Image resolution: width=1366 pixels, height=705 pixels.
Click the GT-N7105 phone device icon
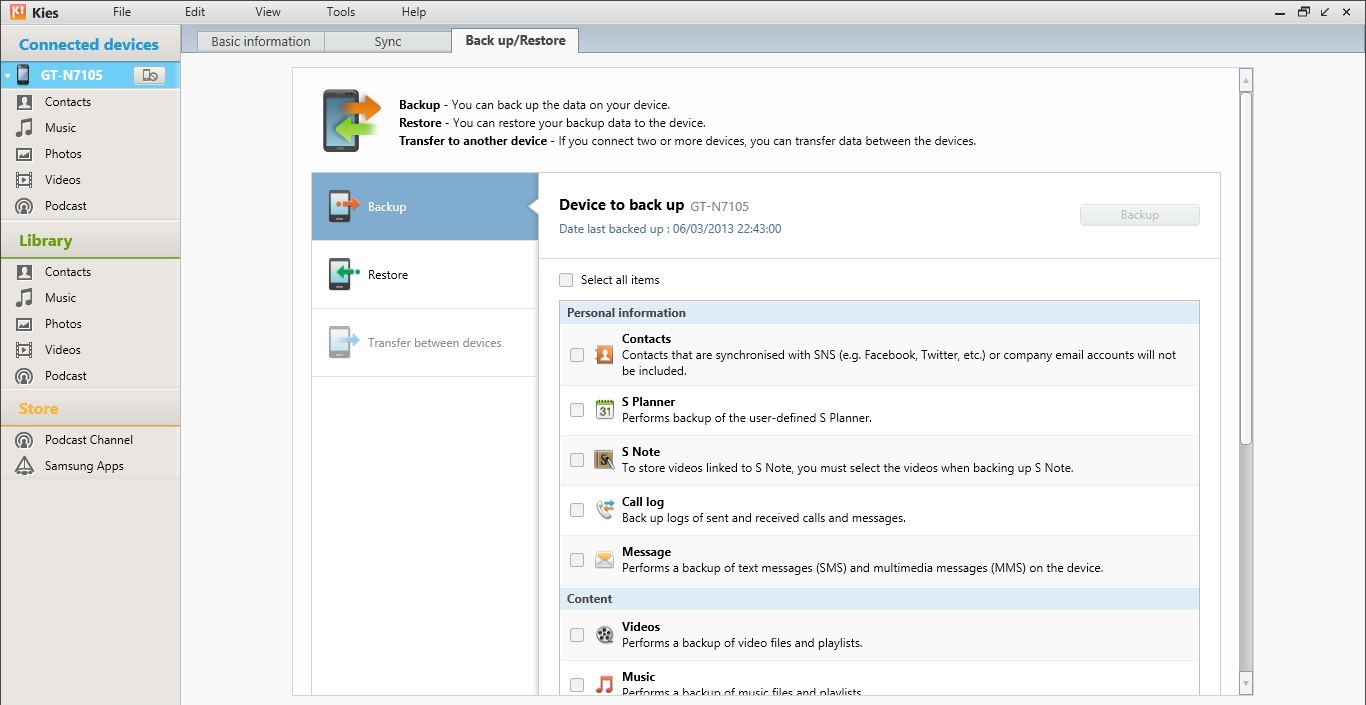[x=23, y=75]
